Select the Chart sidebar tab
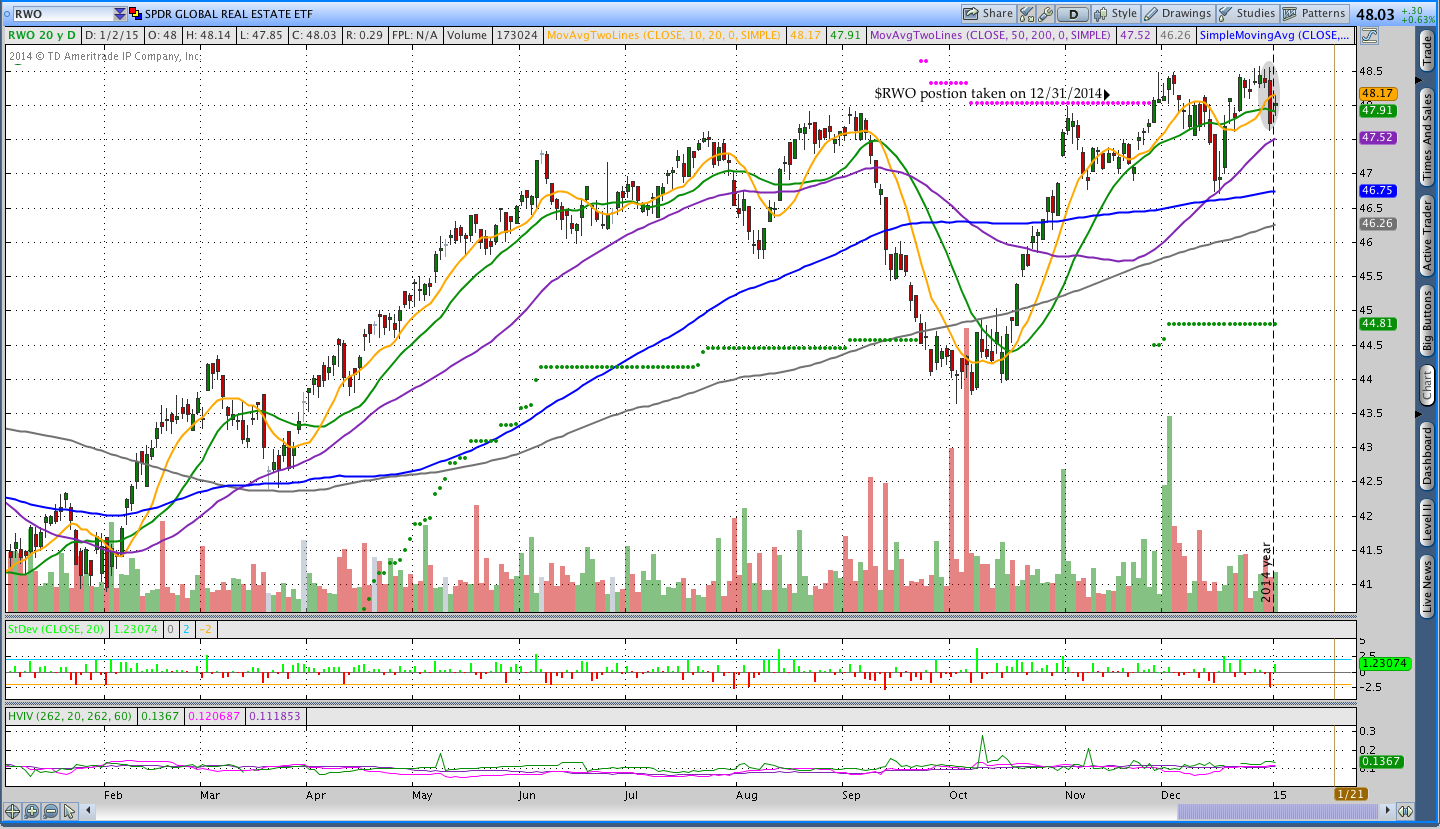 (x=1427, y=384)
